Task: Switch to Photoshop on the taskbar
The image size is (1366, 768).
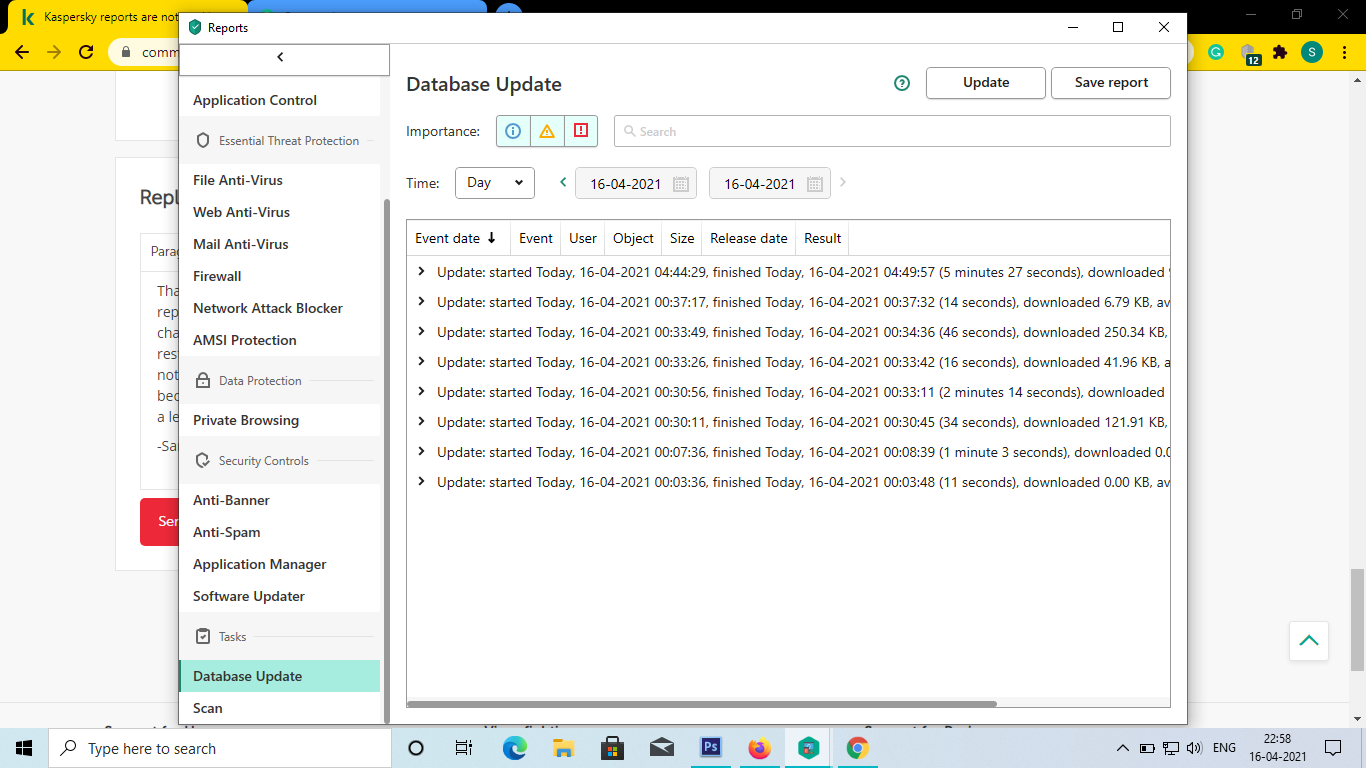Action: click(711, 748)
